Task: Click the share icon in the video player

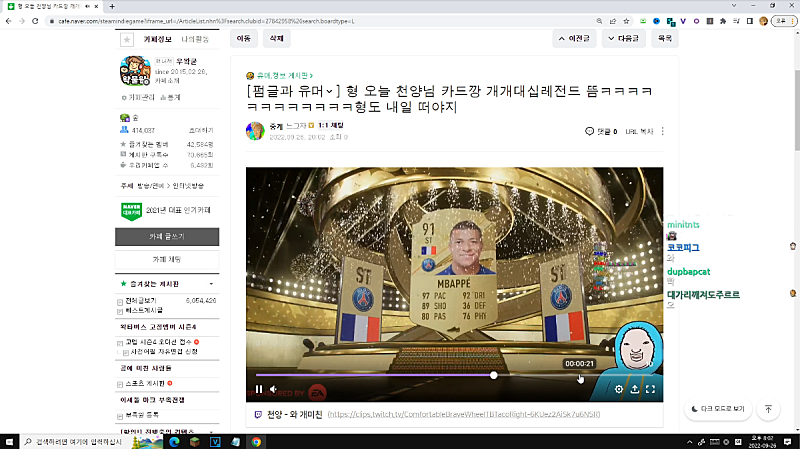Action: pos(635,389)
